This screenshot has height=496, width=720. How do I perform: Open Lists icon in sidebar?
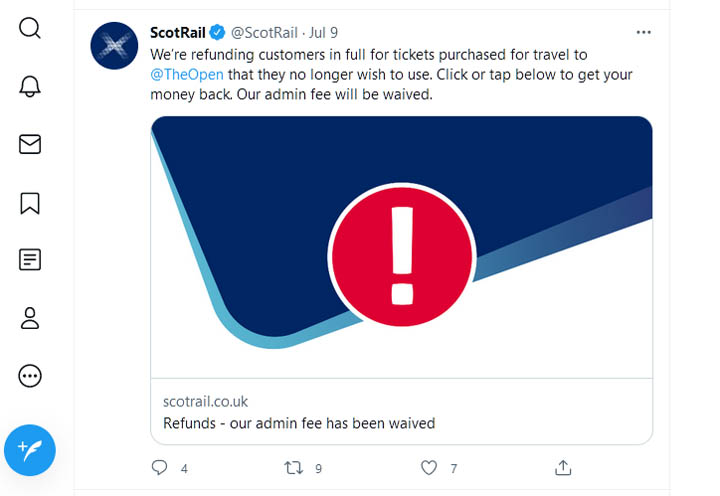coord(30,260)
